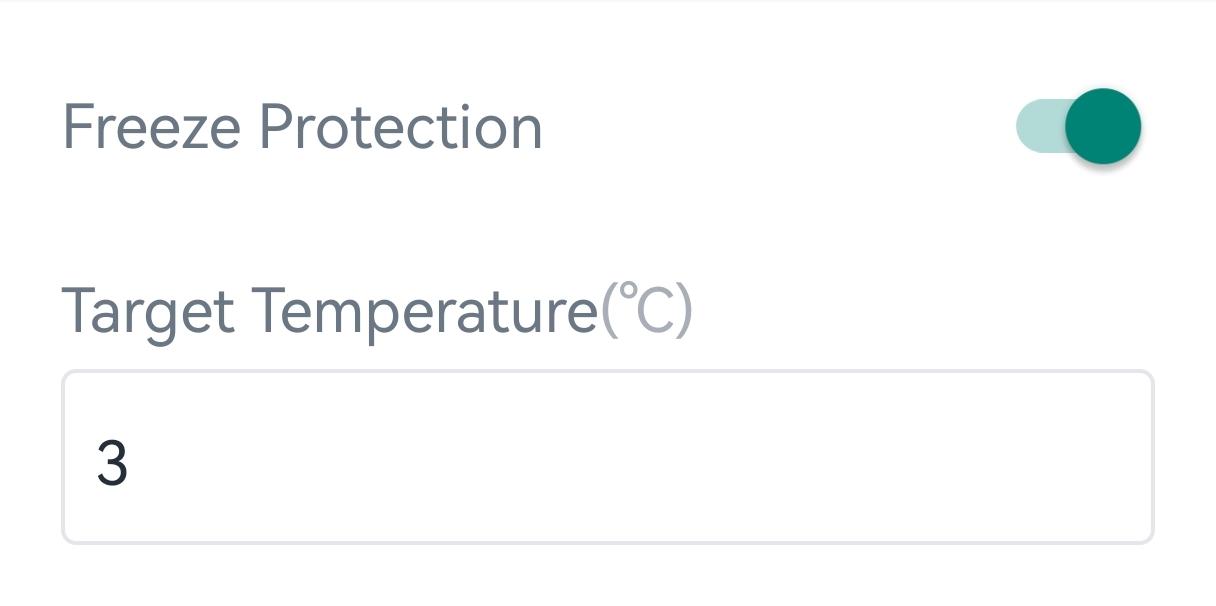
Task: Click the Target Temperature label
Action: pos(330,311)
